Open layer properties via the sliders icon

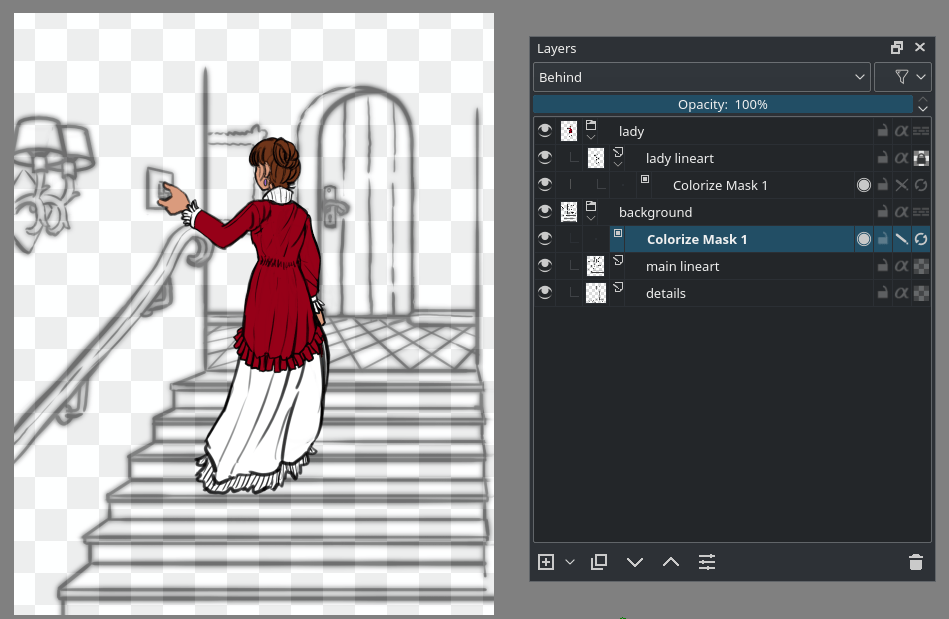(x=708, y=562)
